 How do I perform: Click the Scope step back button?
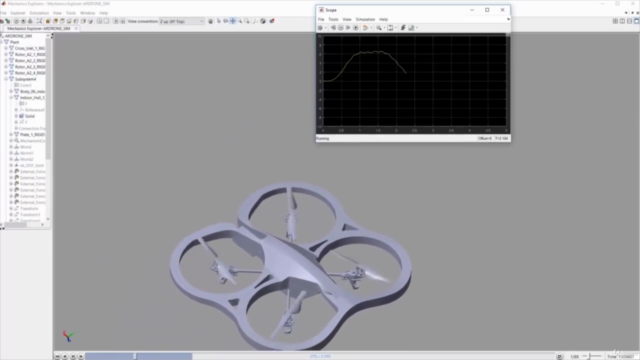click(x=333, y=28)
